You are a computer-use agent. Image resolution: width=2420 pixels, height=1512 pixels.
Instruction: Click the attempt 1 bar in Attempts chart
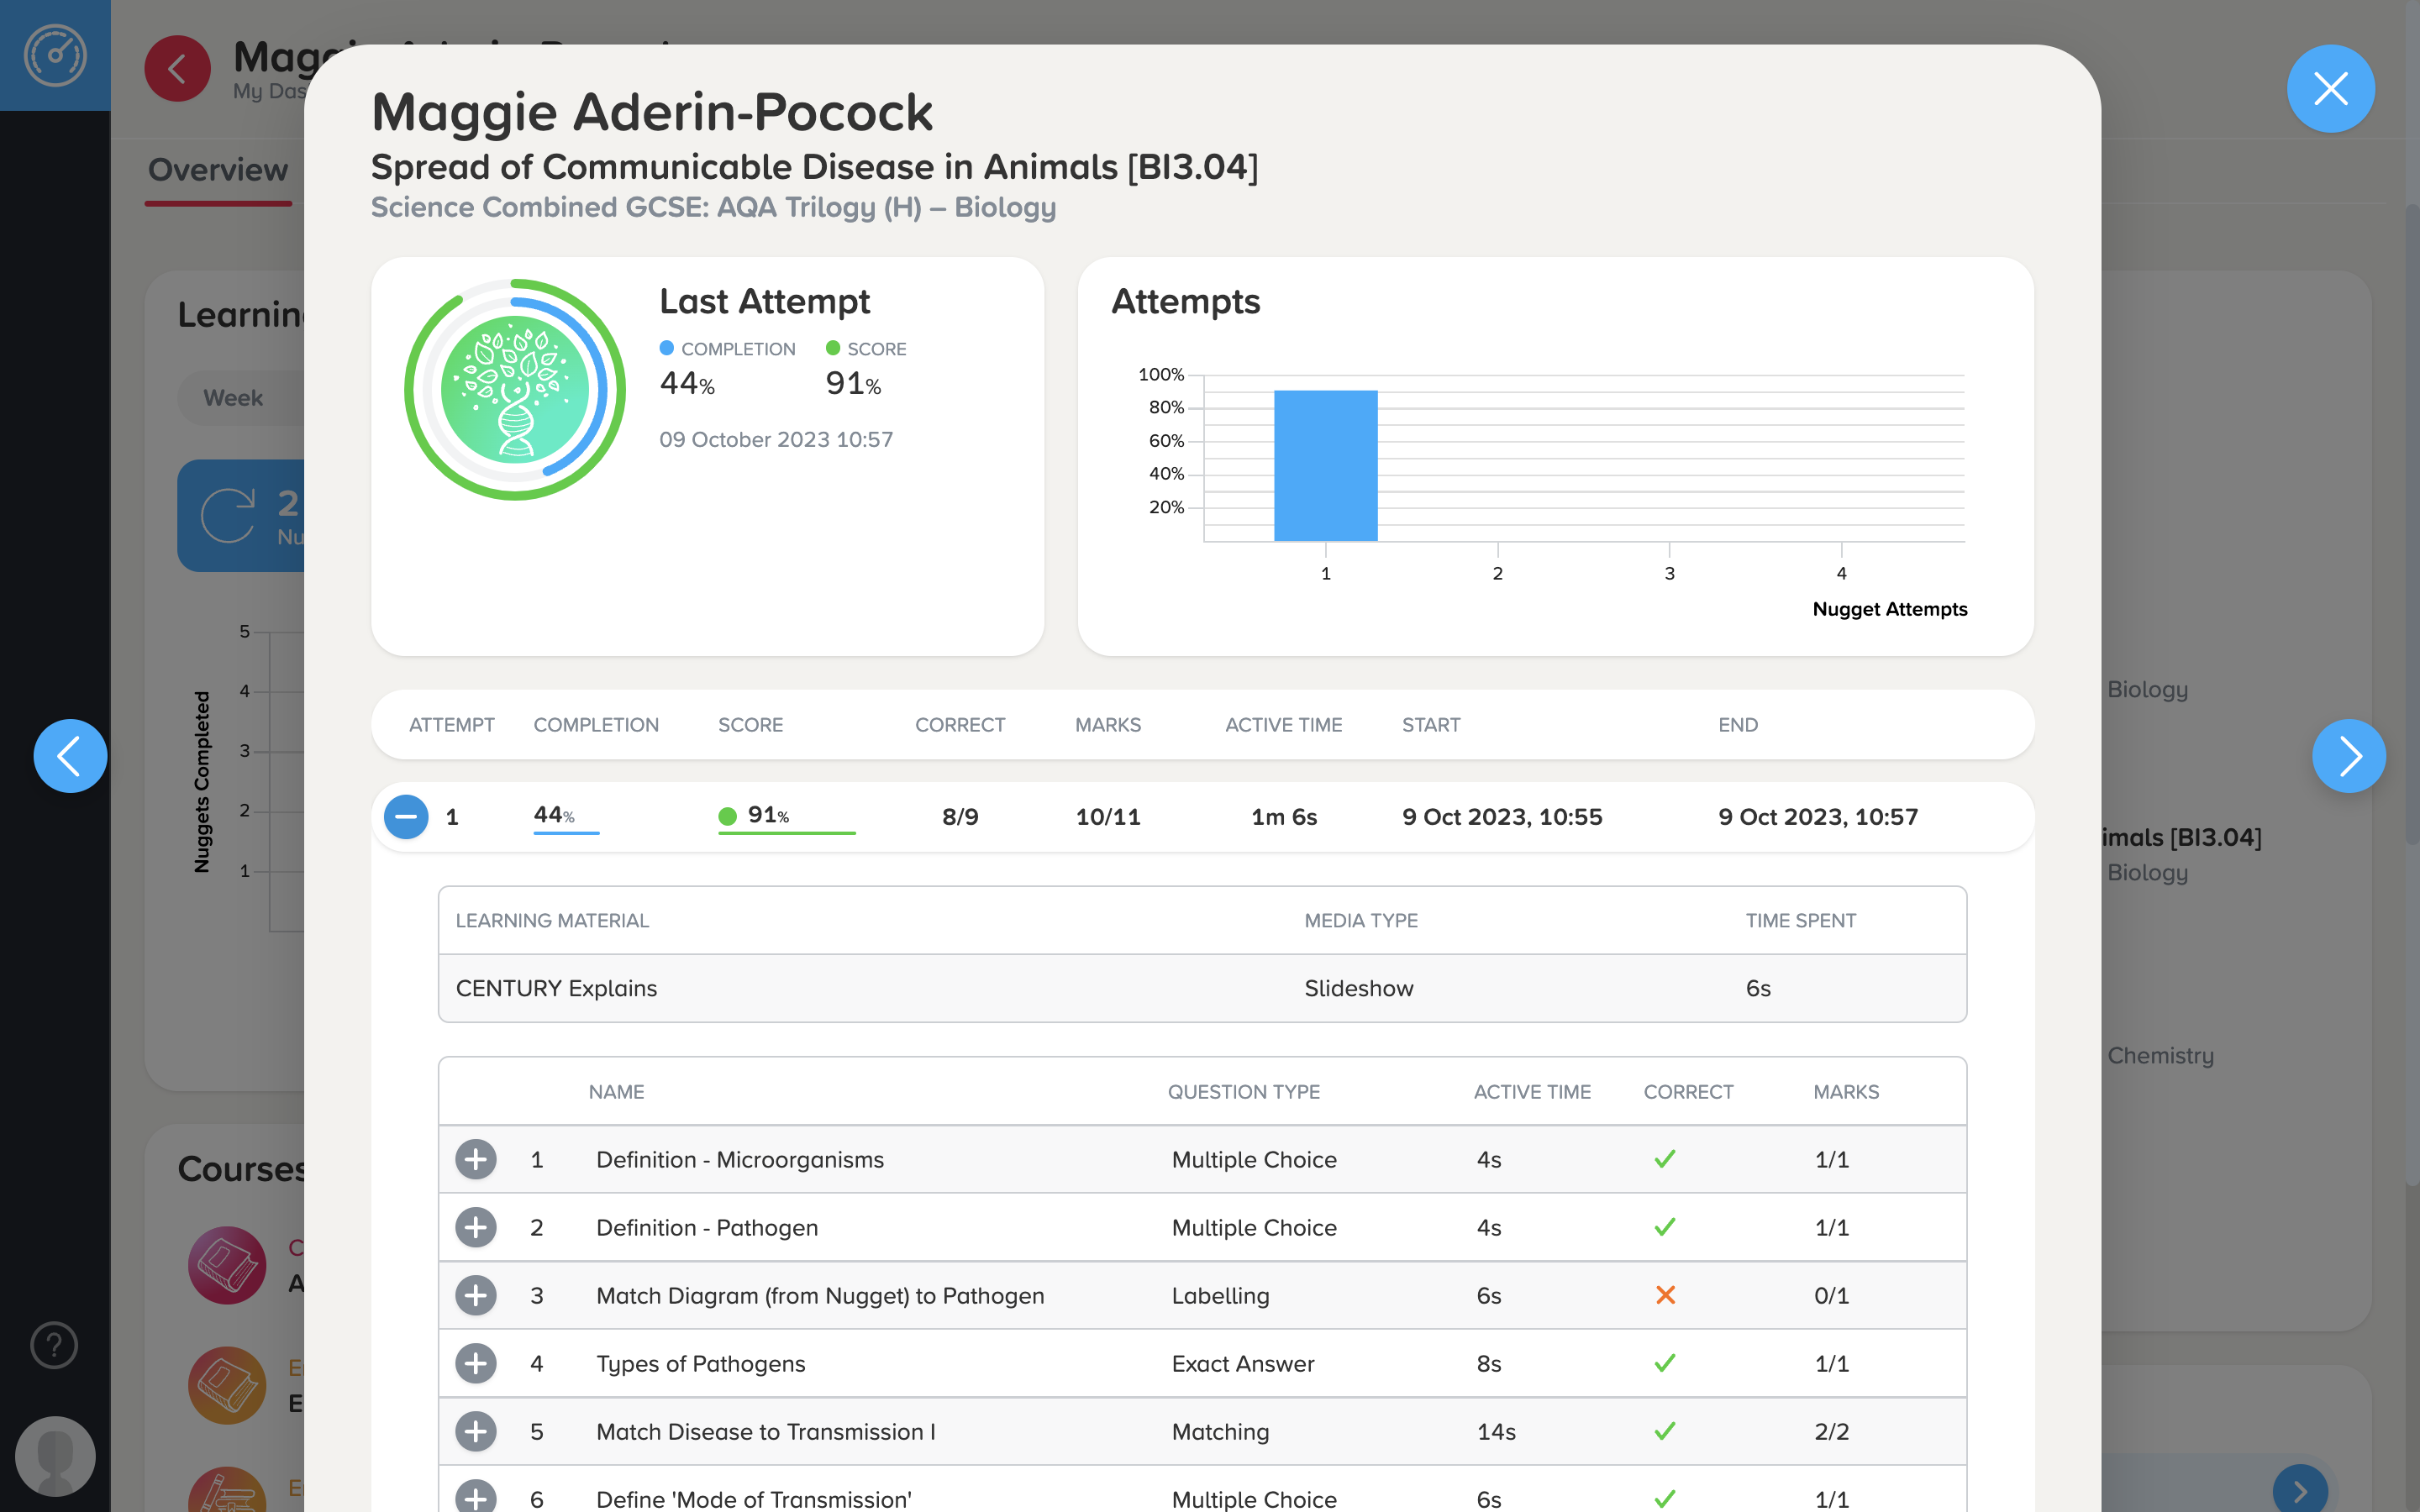1325,466
